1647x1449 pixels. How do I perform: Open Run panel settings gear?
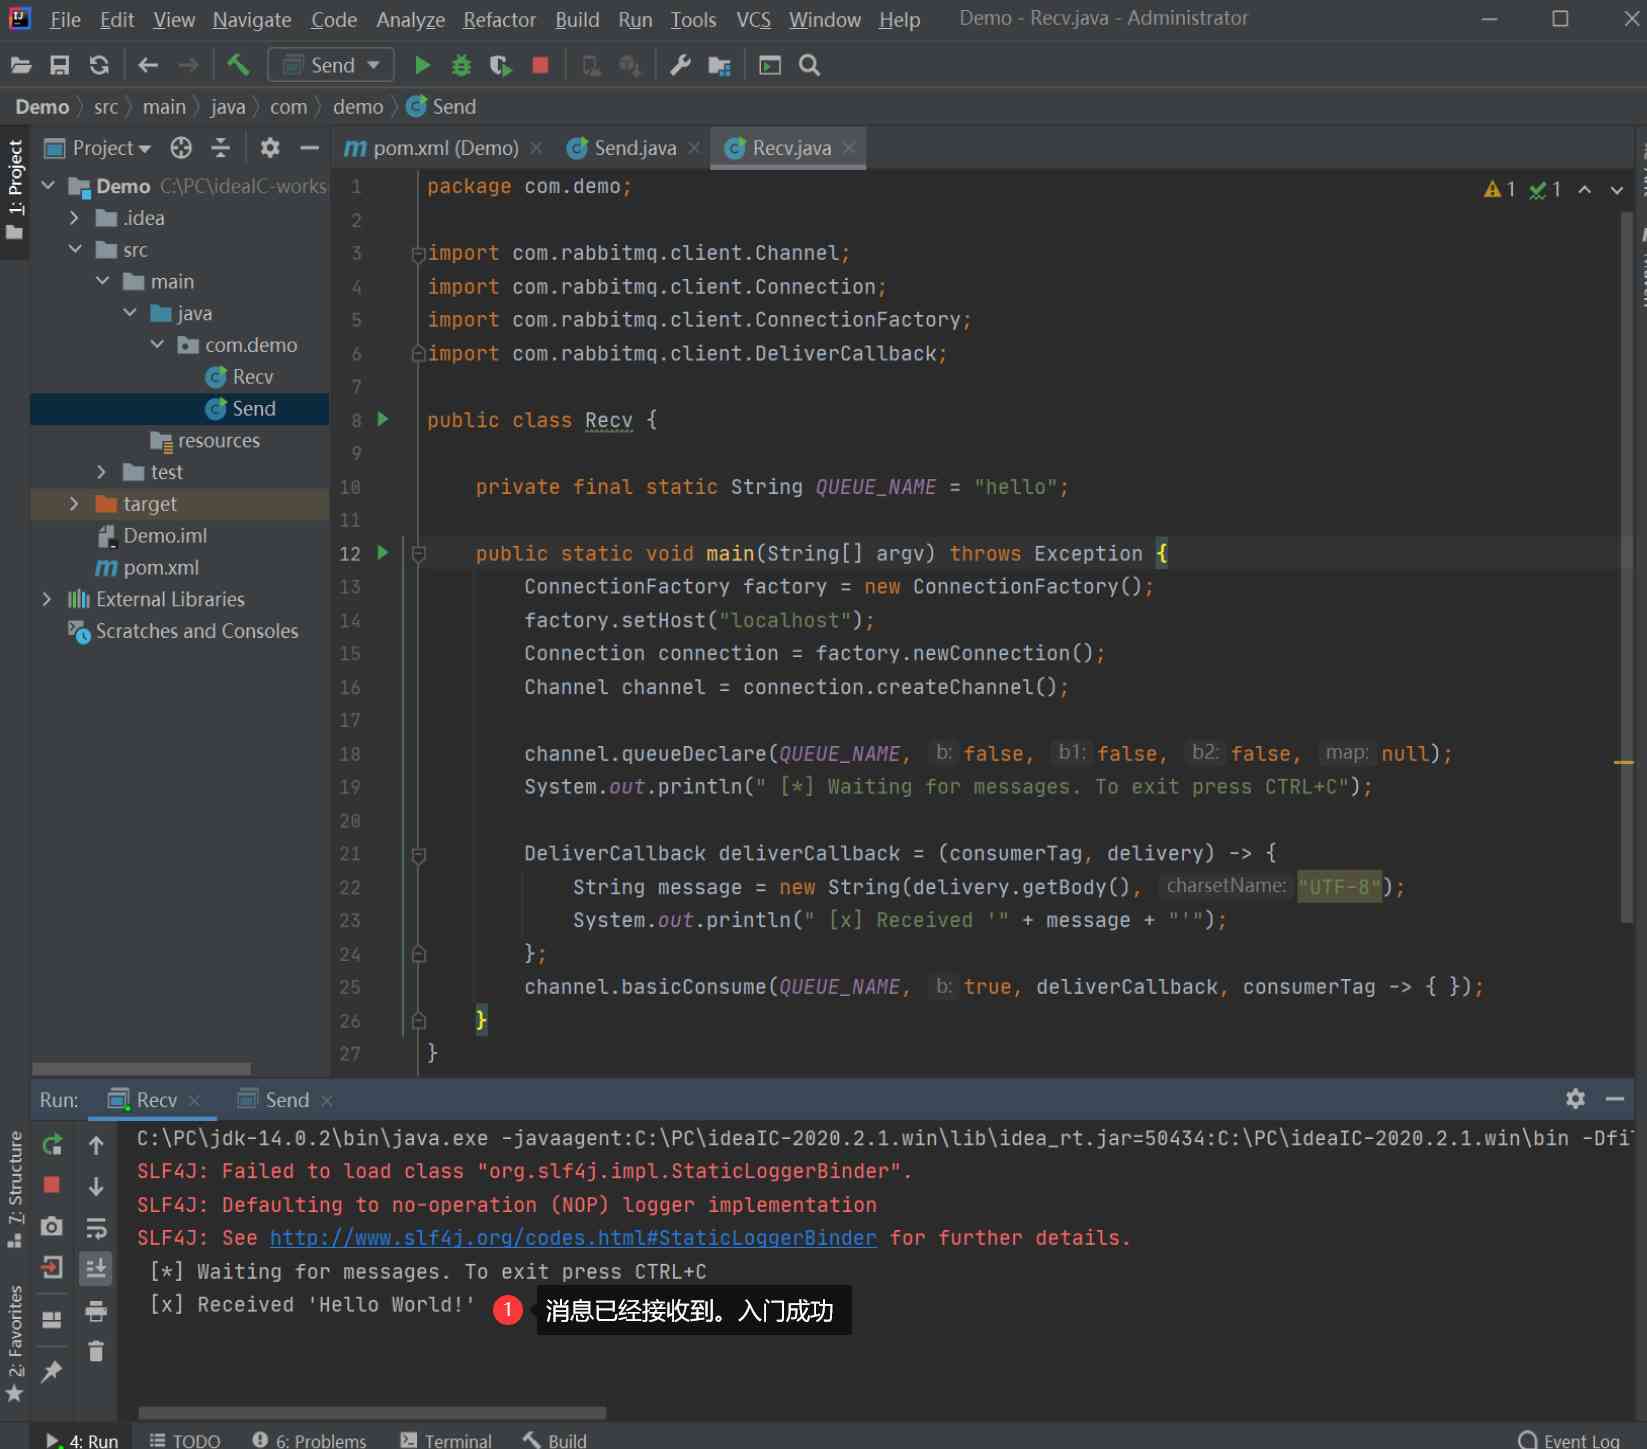(1575, 1099)
